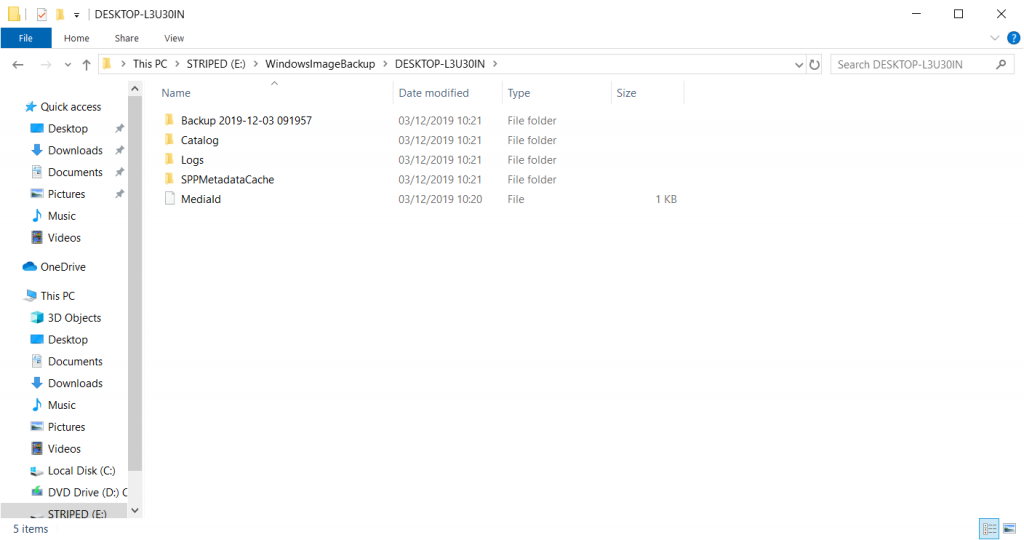Open Videos under This PC
The image size is (1024, 540).
(x=64, y=449)
